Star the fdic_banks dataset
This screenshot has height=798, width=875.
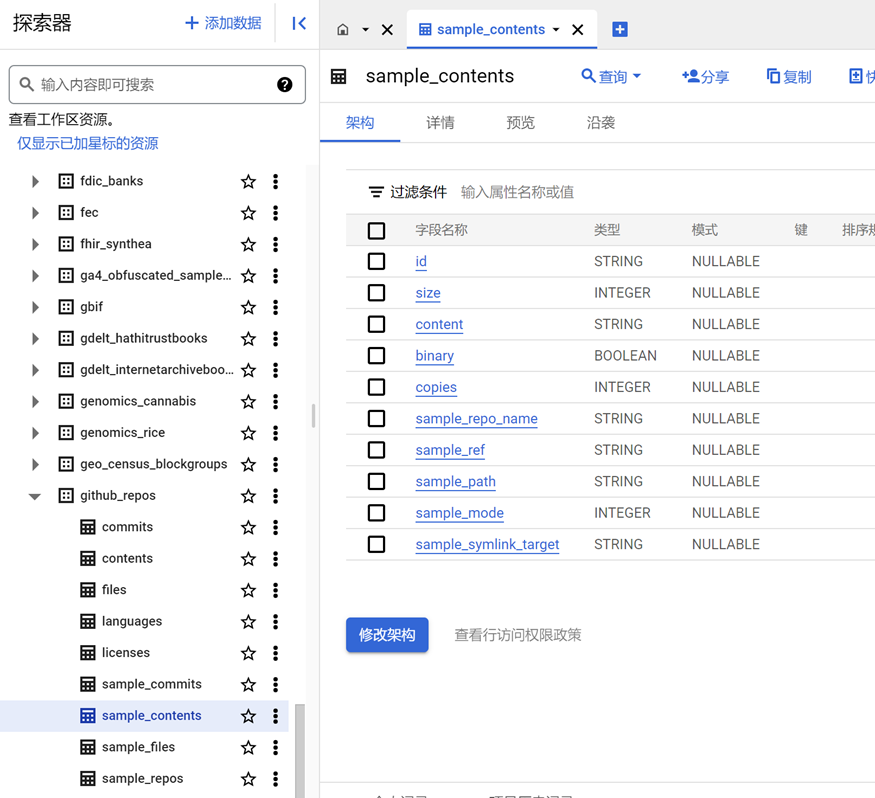pyautogui.click(x=248, y=182)
